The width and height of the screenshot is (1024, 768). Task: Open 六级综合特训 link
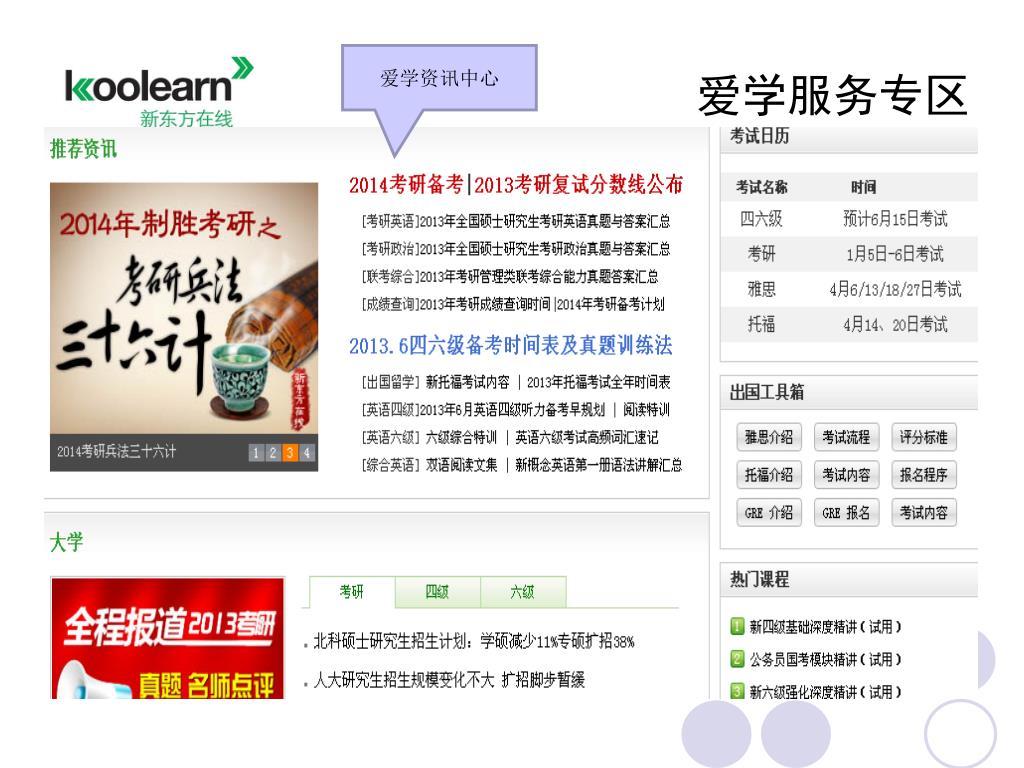coord(461,437)
